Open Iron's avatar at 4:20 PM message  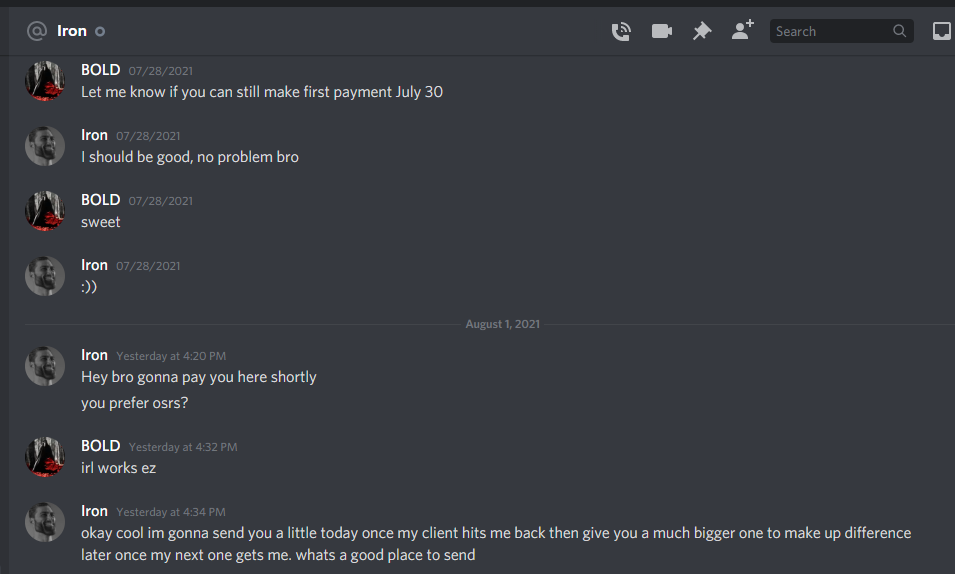point(44,366)
